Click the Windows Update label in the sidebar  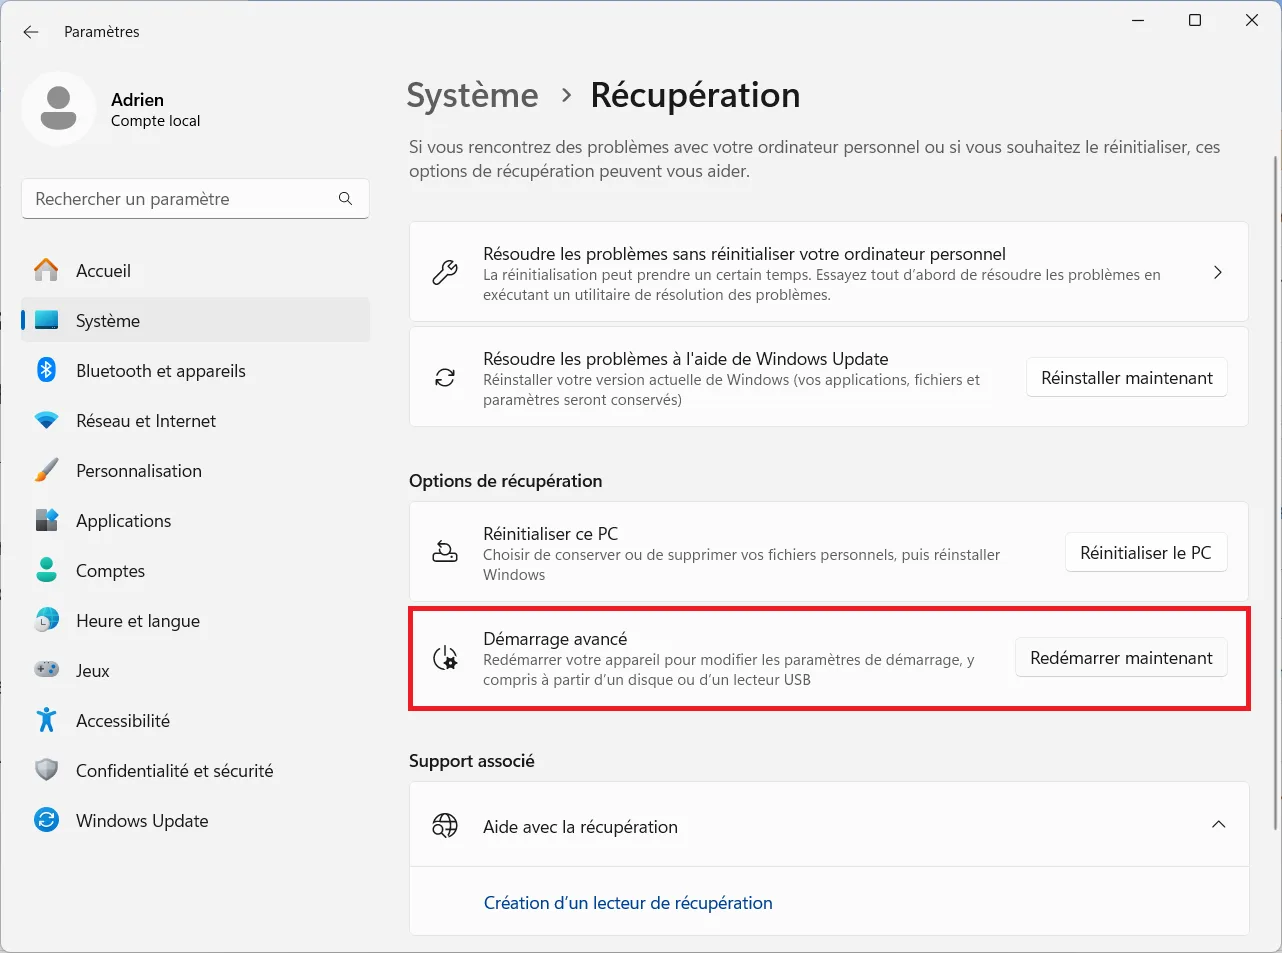click(x=142, y=821)
